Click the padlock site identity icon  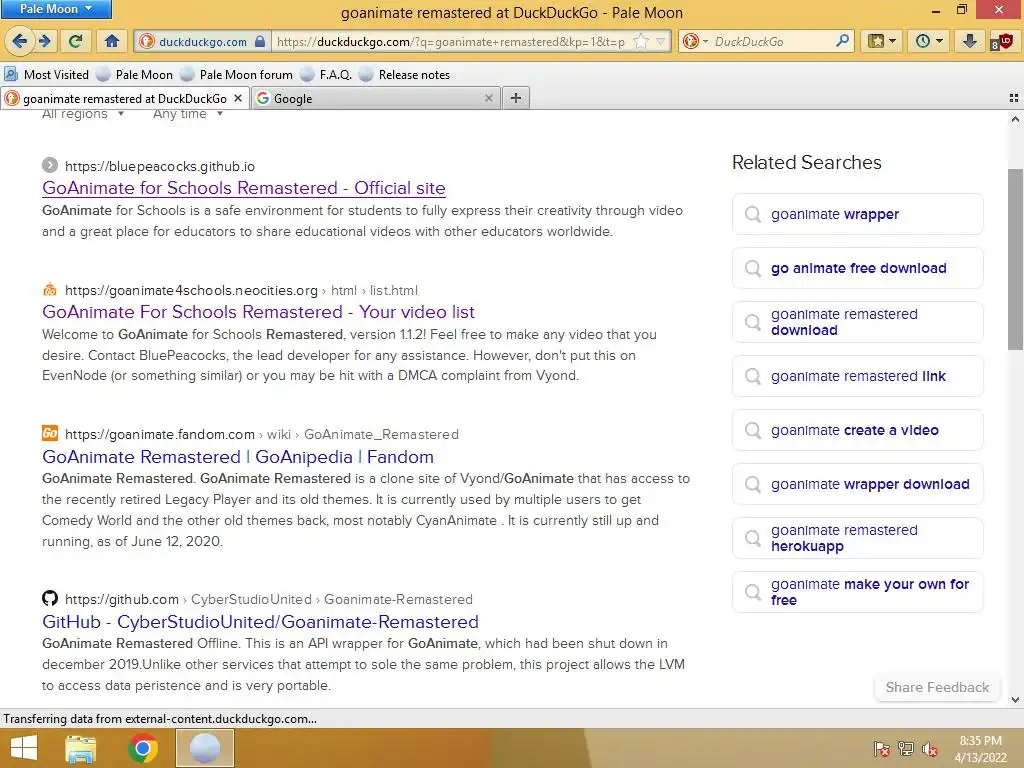[260, 41]
